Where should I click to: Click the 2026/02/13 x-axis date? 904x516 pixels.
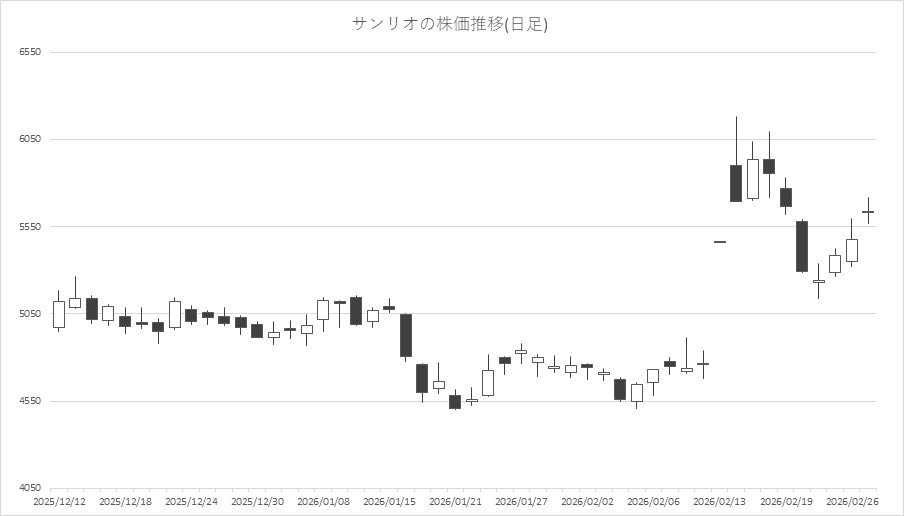point(719,501)
